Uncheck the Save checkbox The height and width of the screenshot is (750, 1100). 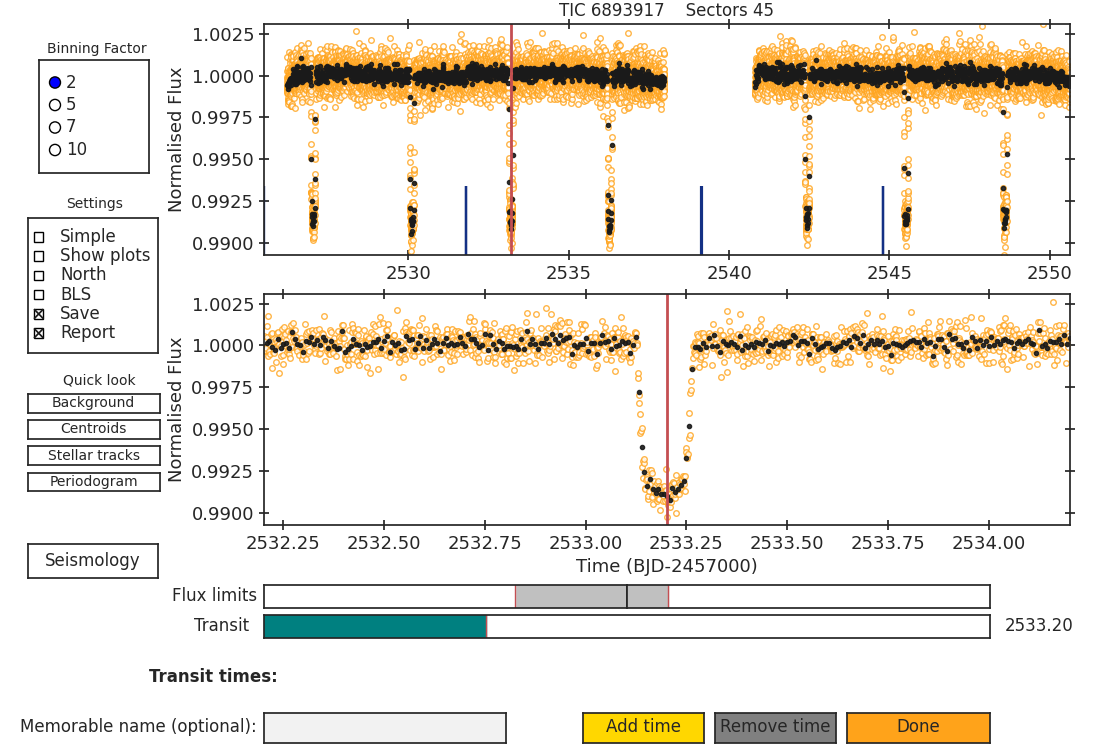pyautogui.click(x=39, y=314)
